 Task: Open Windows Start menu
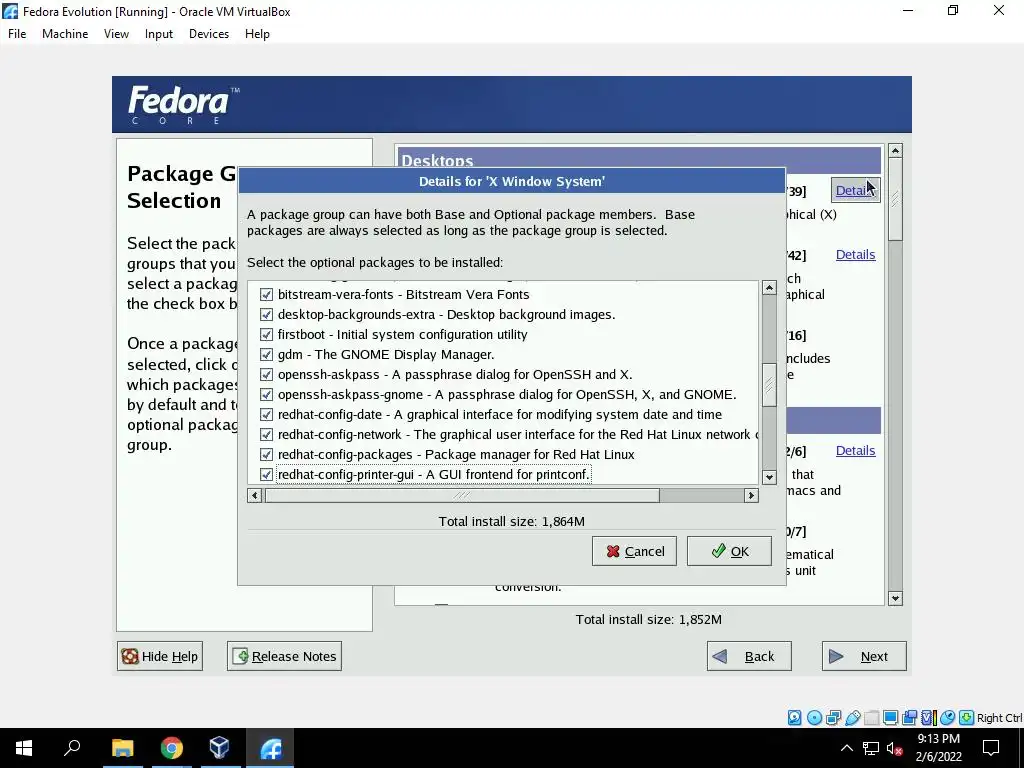point(24,748)
